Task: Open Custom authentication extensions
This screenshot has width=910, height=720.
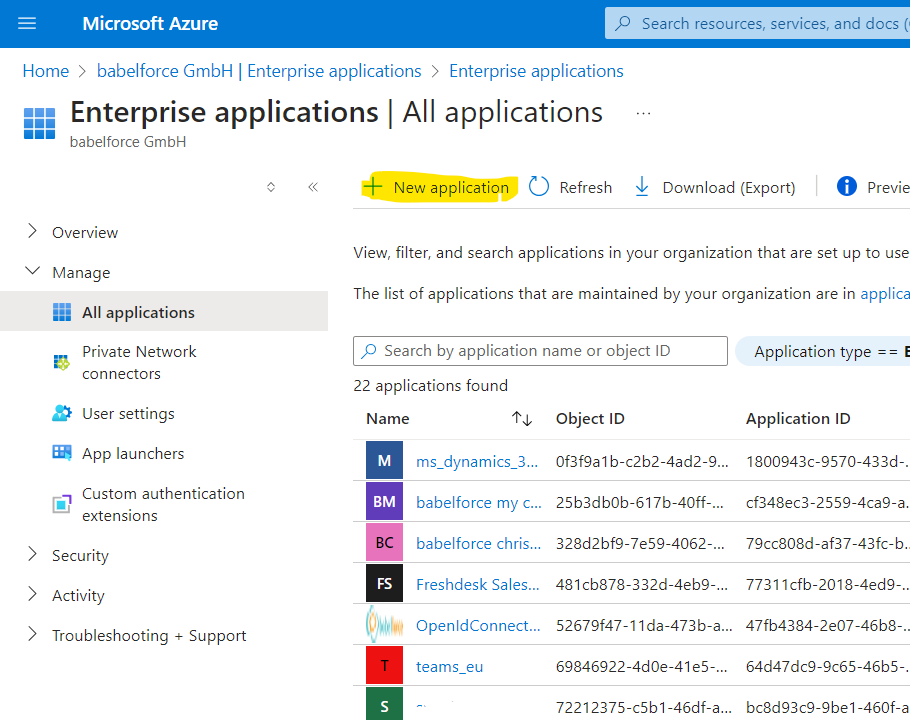Action: coord(164,504)
